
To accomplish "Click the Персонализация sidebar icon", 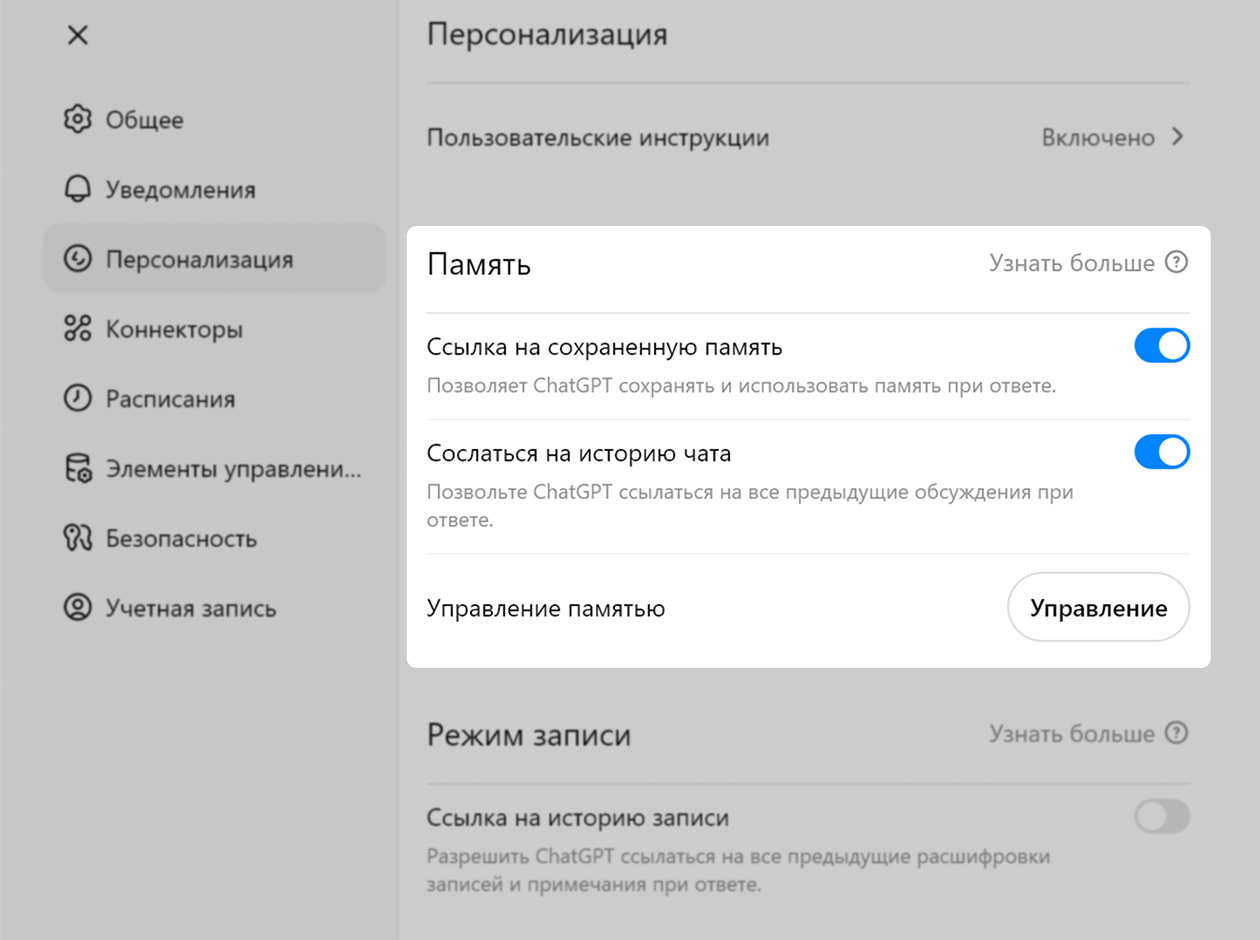I will point(77,260).
